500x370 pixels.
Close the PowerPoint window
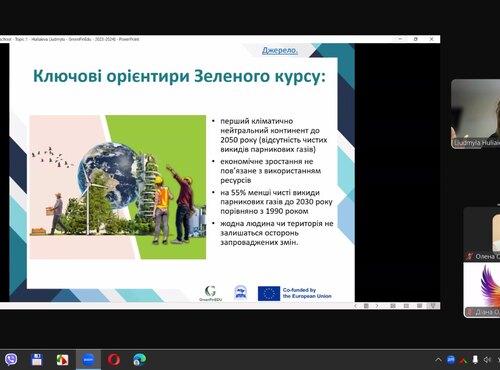click(431, 39)
